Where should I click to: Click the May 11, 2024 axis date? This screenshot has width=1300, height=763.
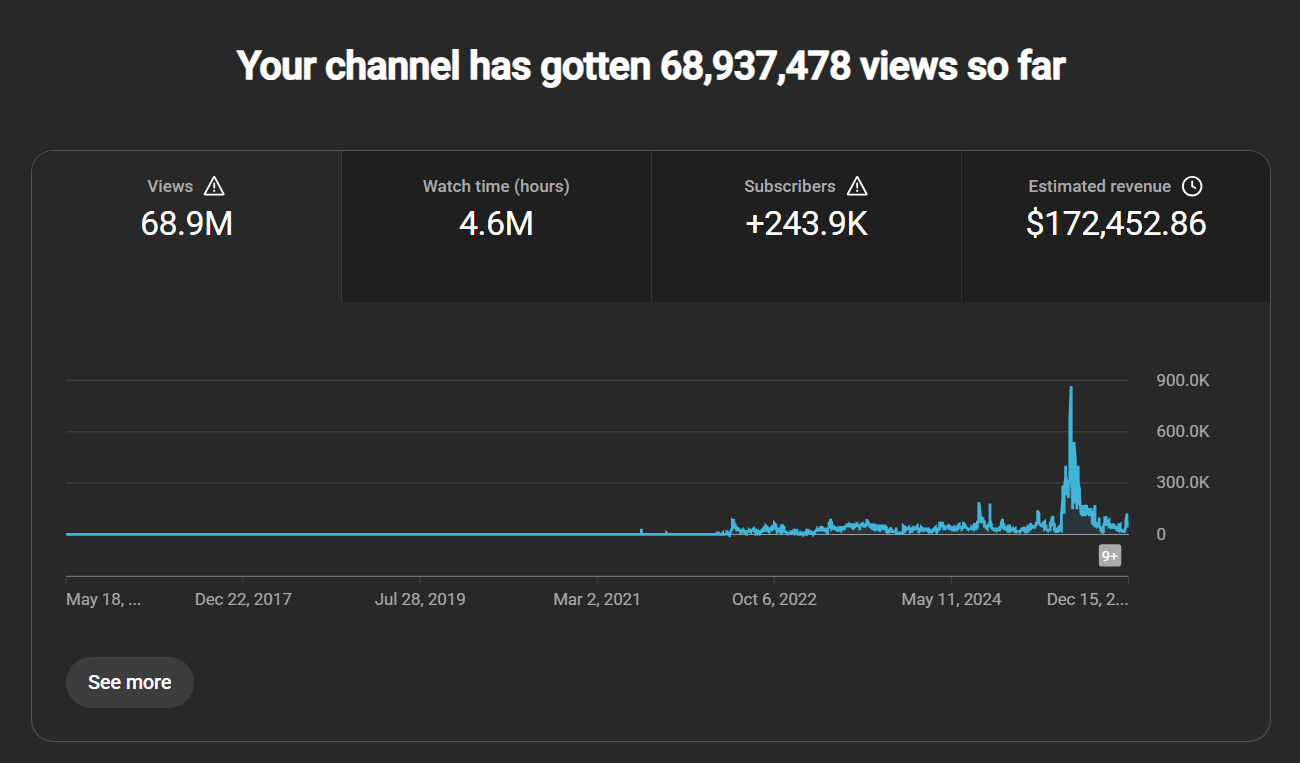(x=951, y=599)
